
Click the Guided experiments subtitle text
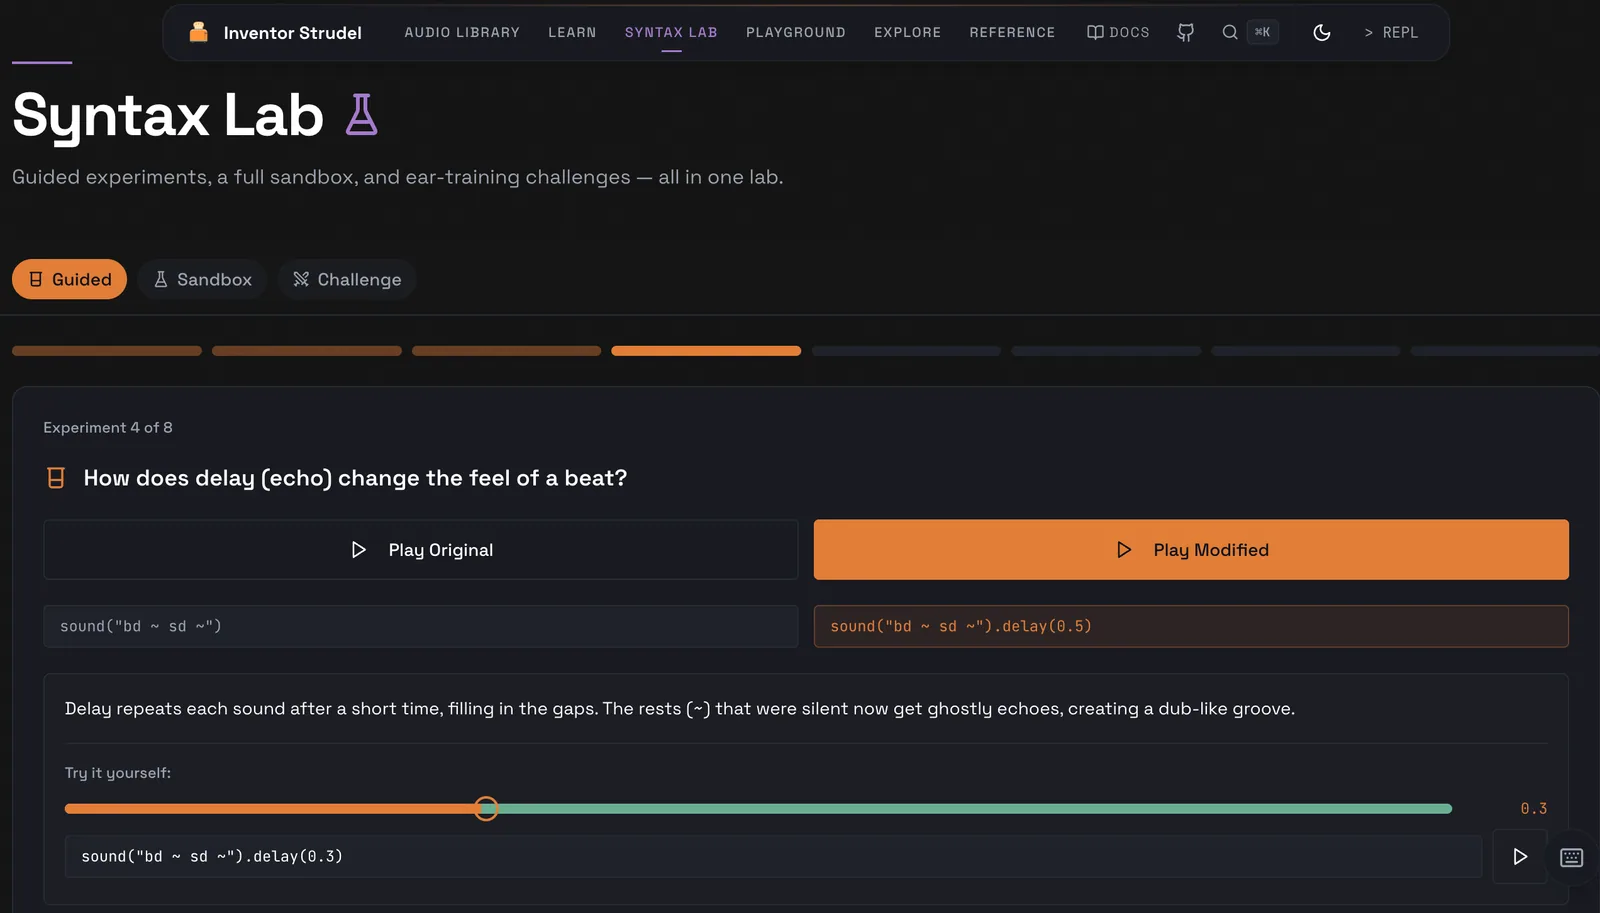point(398,177)
